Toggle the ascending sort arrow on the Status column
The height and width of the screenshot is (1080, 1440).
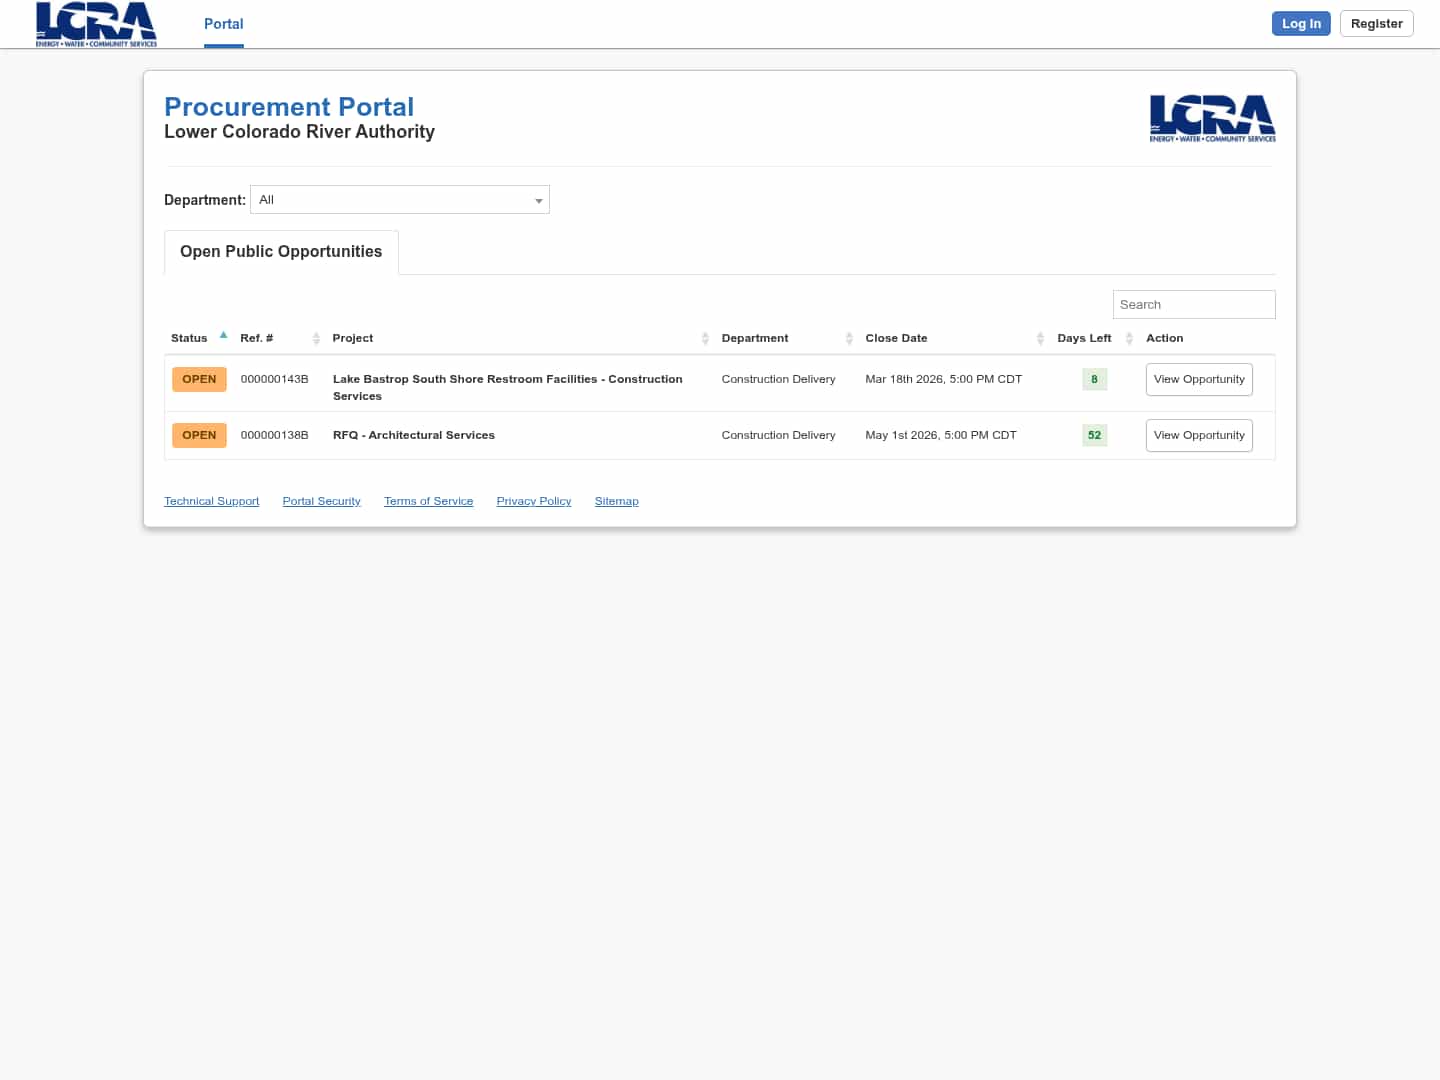[223, 334]
